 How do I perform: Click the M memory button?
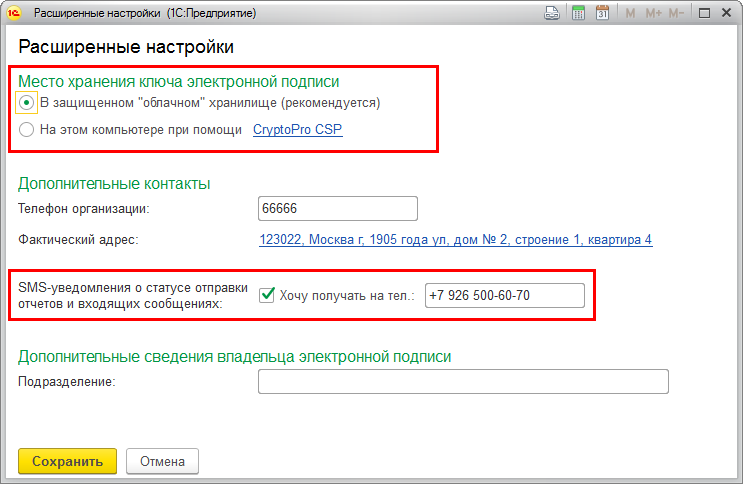click(x=630, y=13)
